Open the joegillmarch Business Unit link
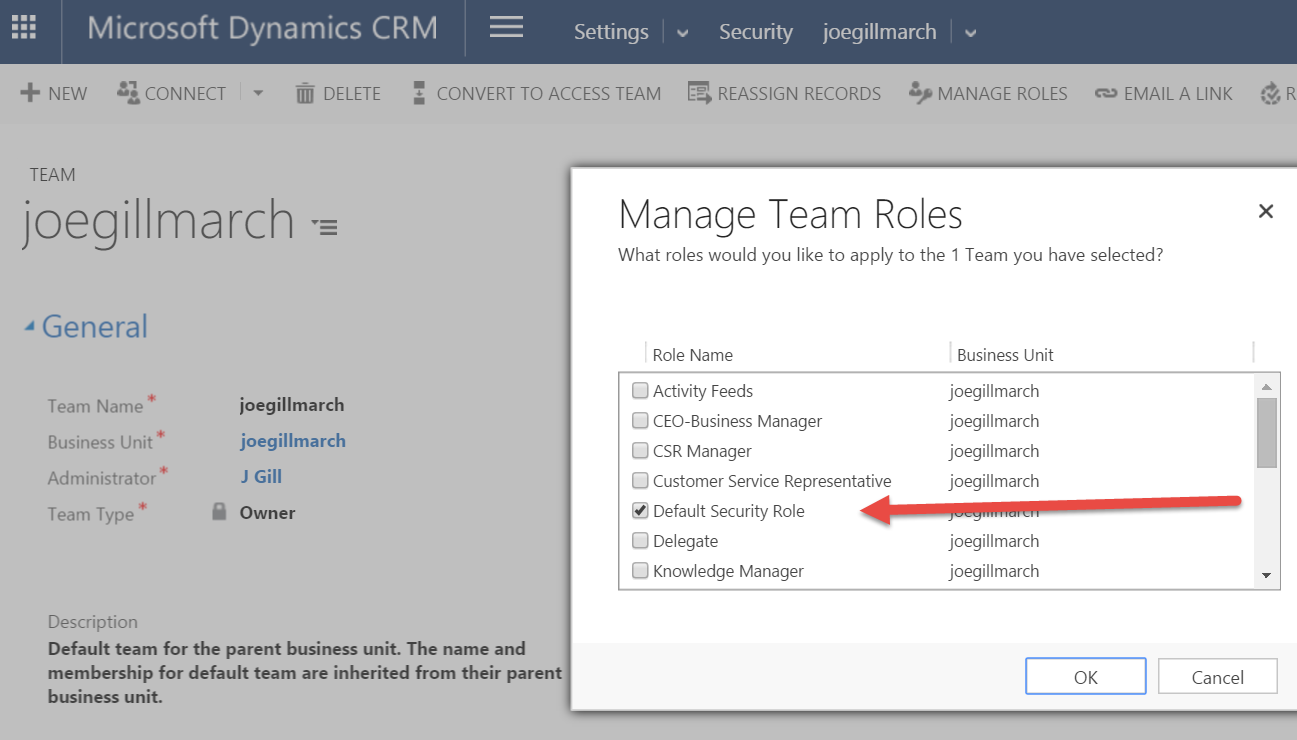1297x740 pixels. (293, 441)
